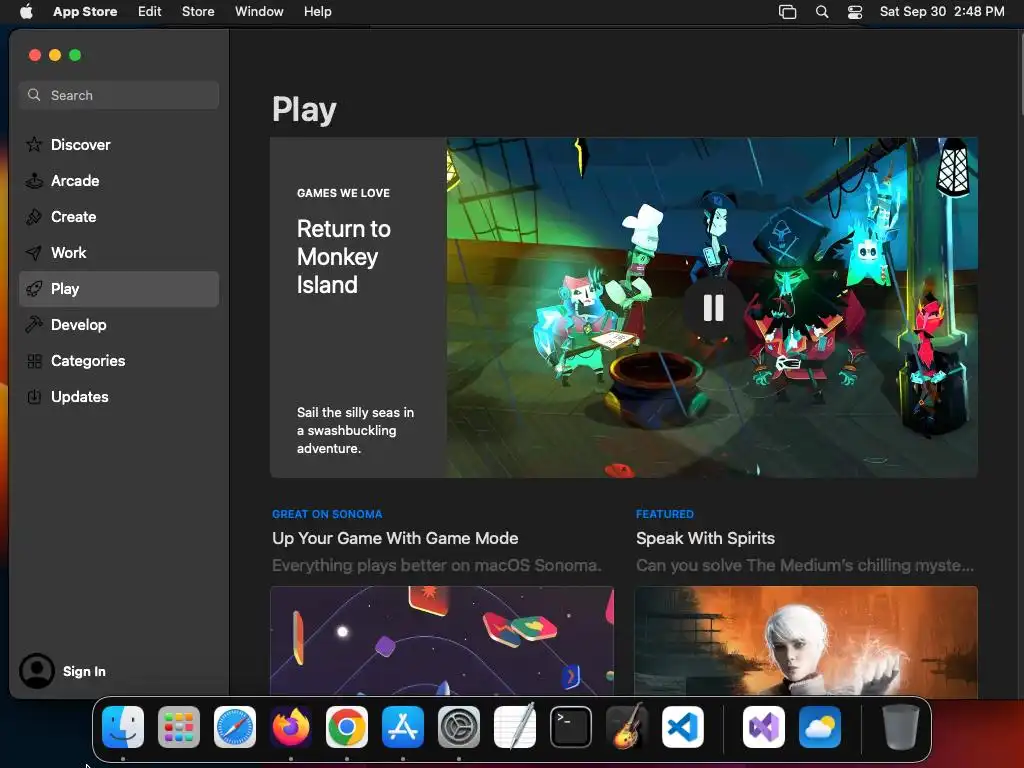
Task: Open the Discover section star icon
Action: point(34,144)
